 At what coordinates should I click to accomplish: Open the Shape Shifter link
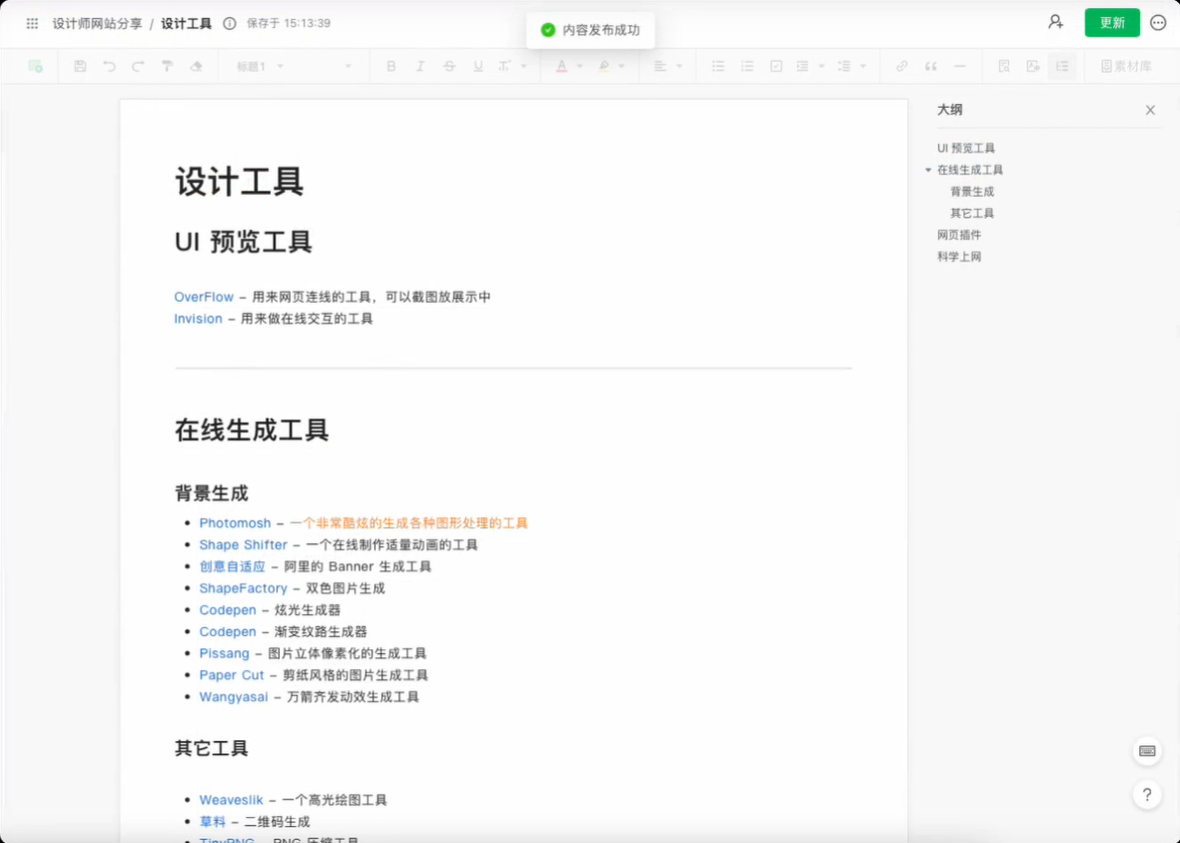pos(243,545)
